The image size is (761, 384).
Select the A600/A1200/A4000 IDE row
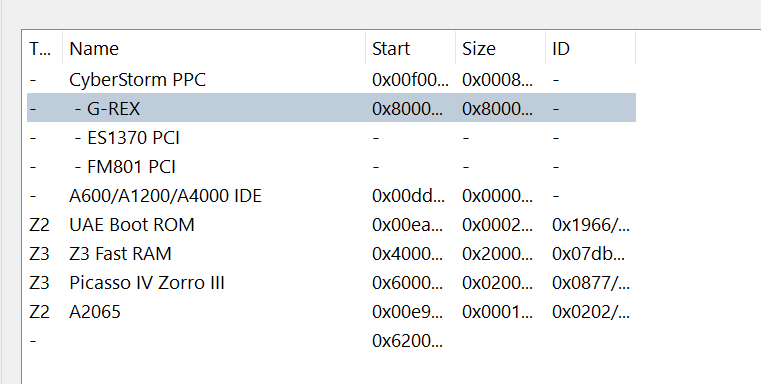331,196
